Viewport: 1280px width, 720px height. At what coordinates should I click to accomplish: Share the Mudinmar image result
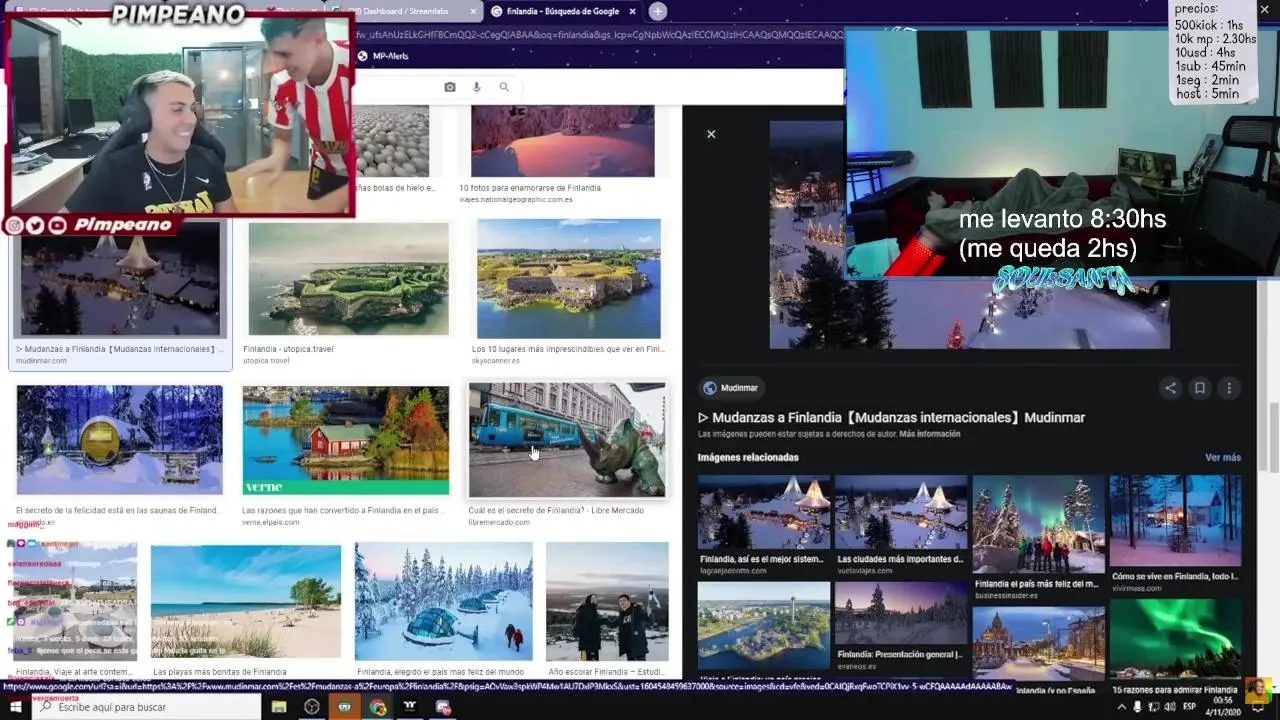(1170, 388)
